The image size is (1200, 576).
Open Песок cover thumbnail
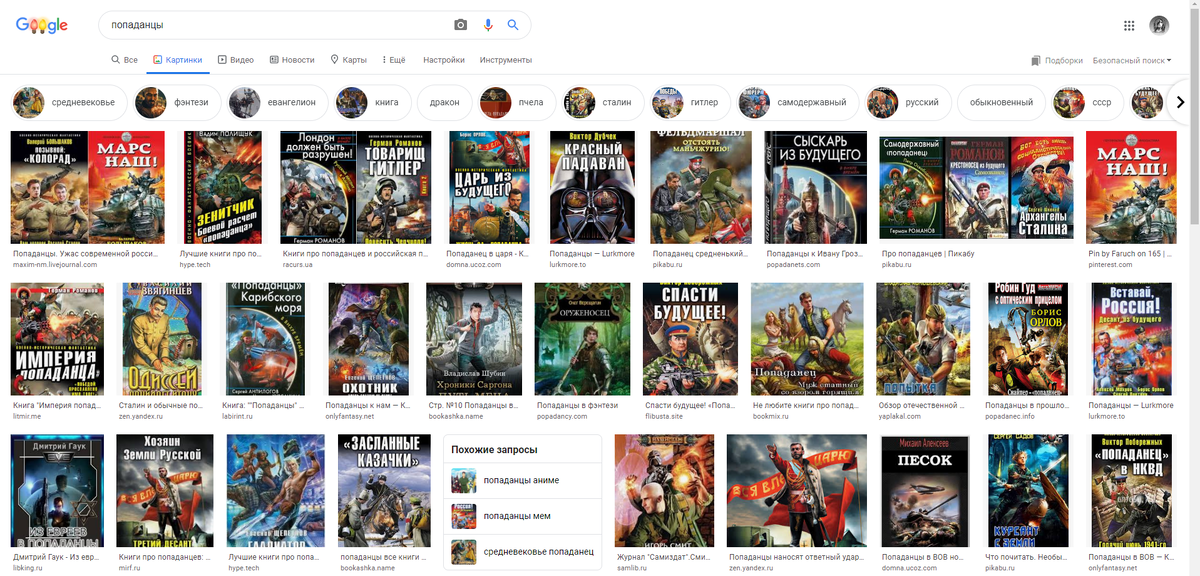point(924,492)
